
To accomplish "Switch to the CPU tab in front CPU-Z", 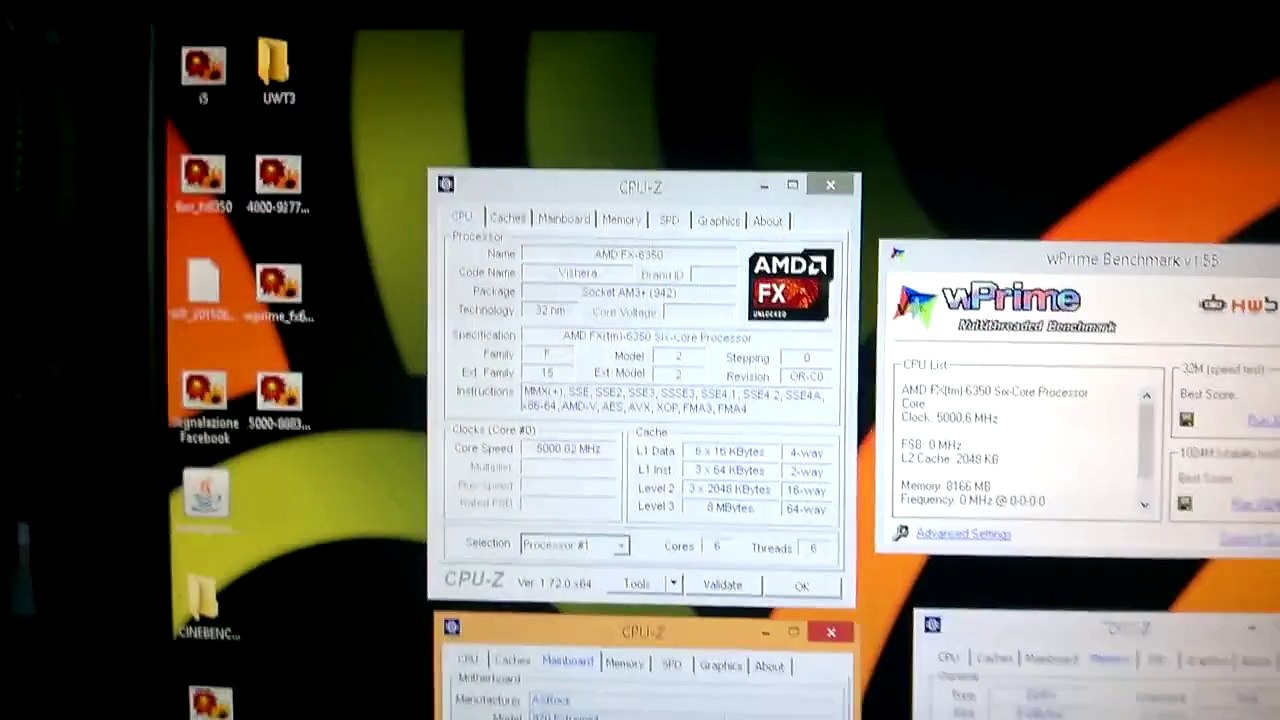I will (462, 217).
